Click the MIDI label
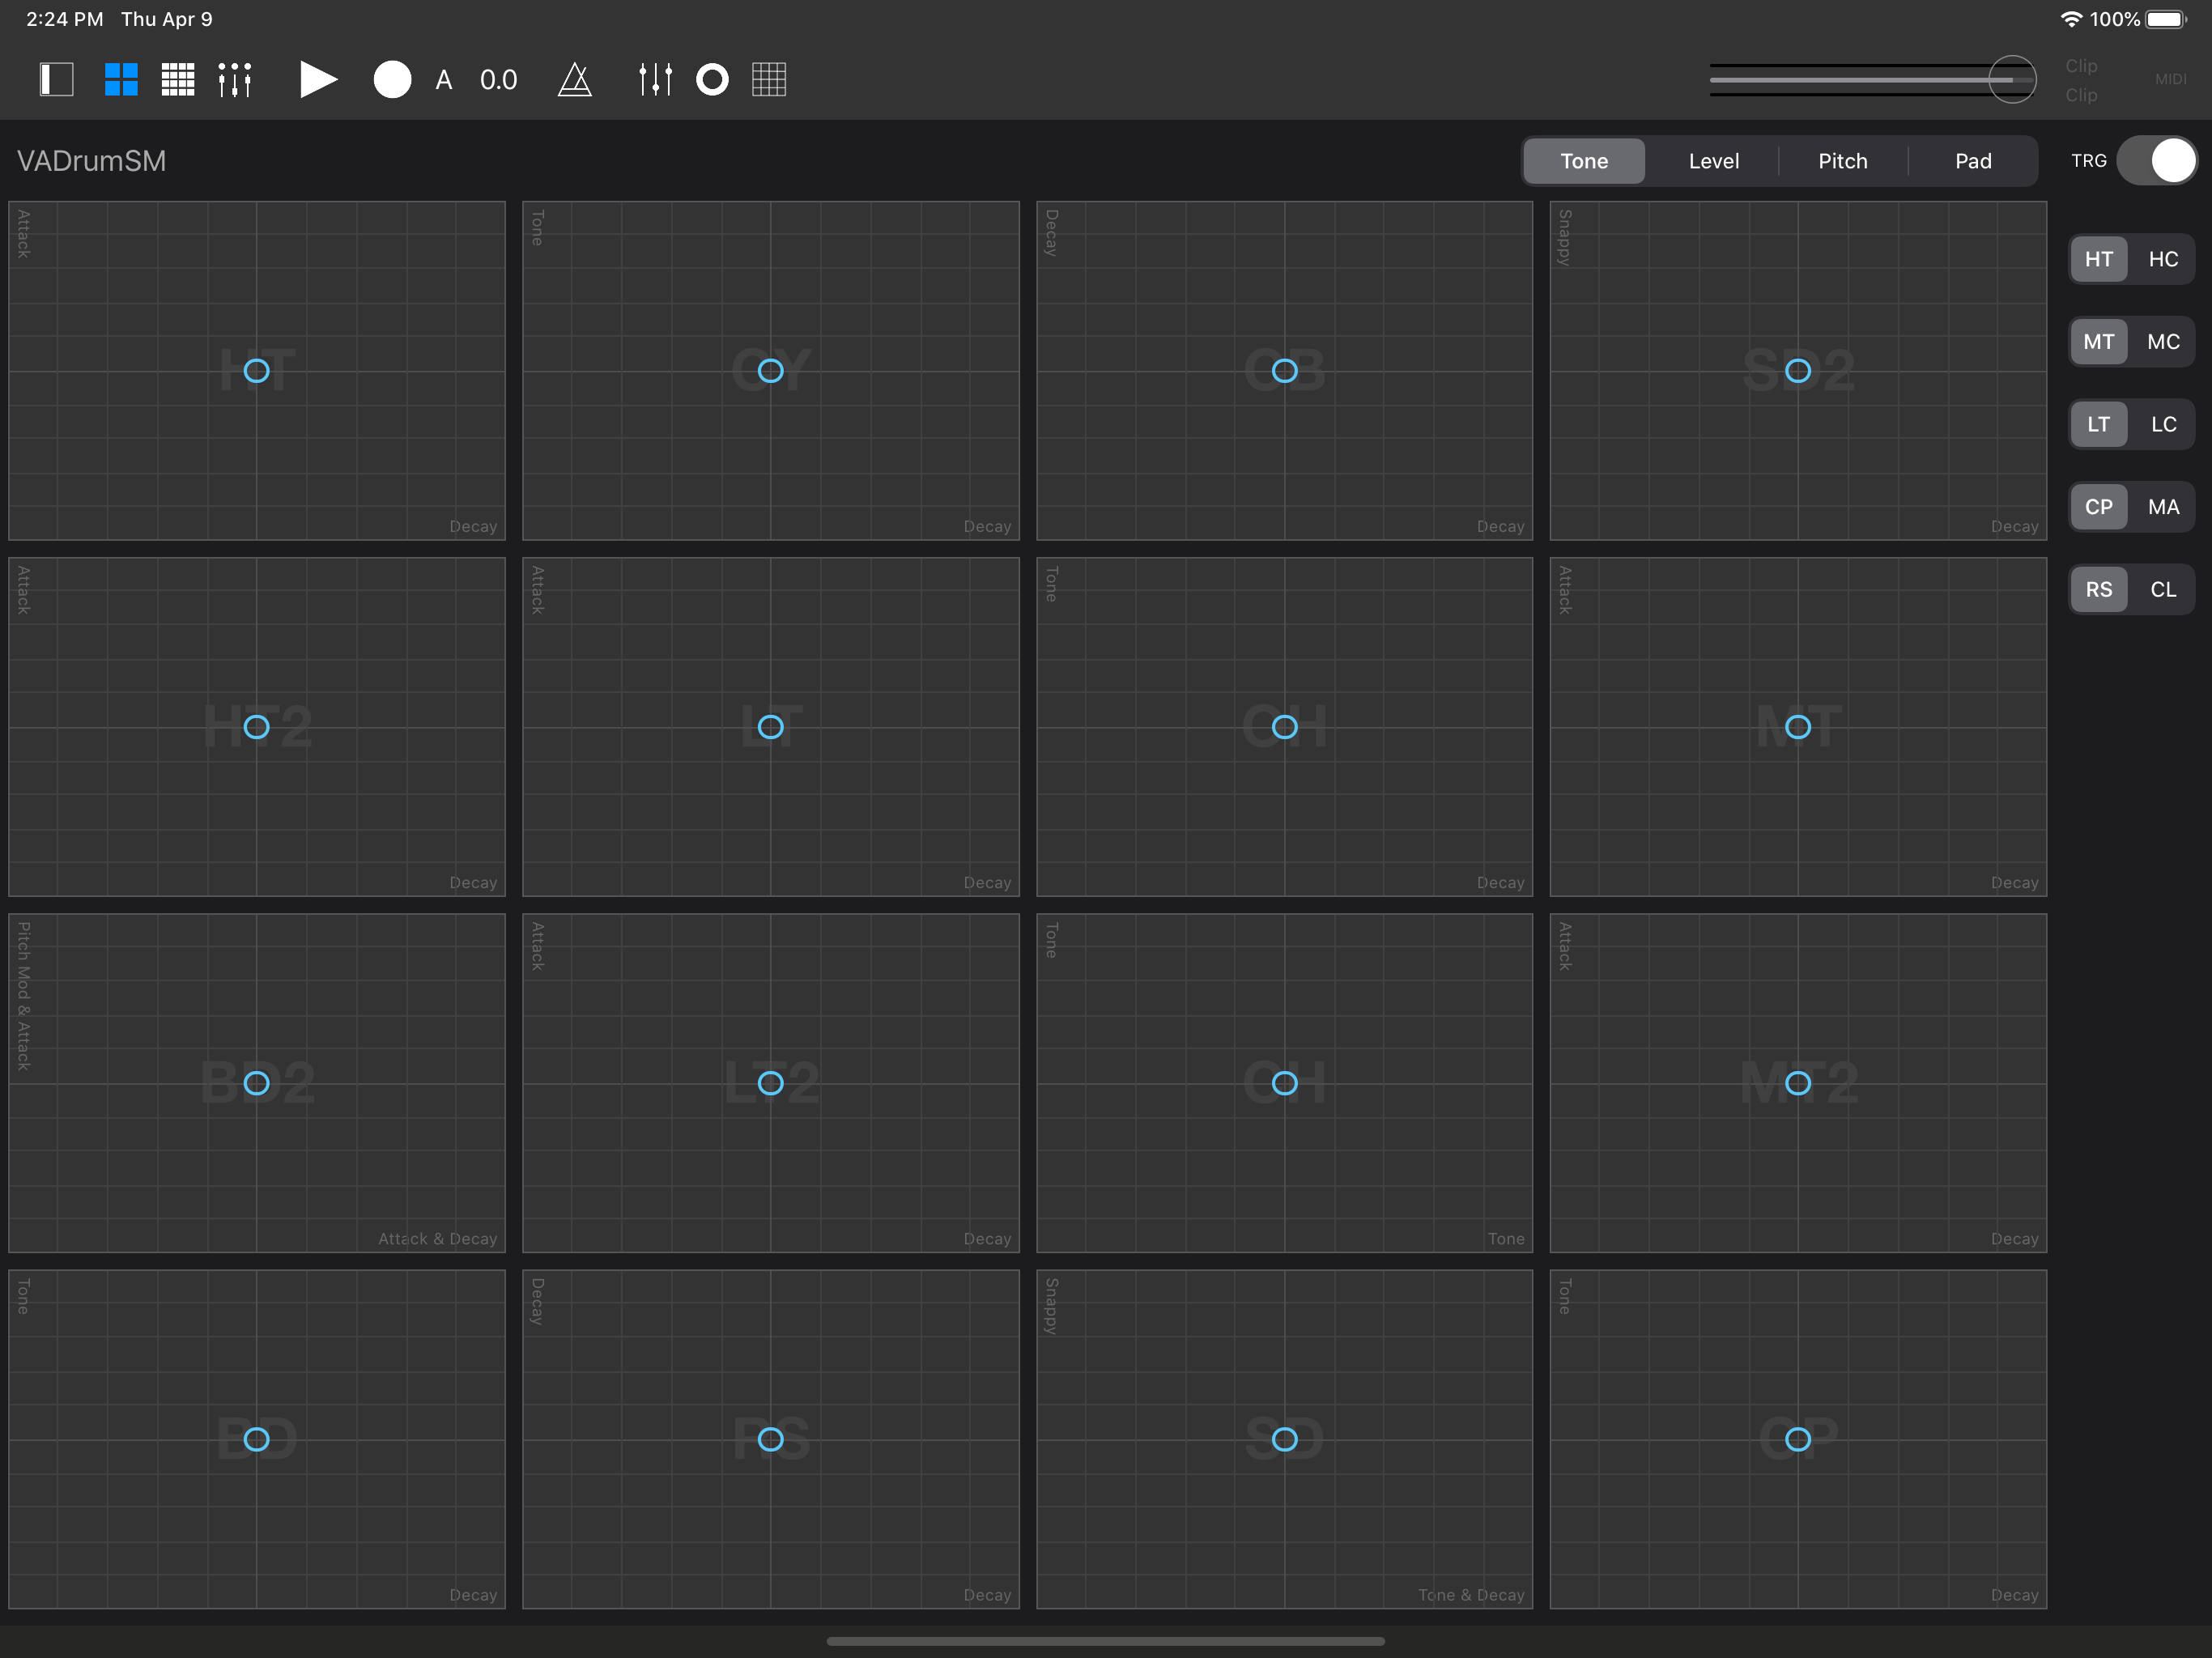Viewport: 2212px width, 1658px height. (x=2170, y=79)
